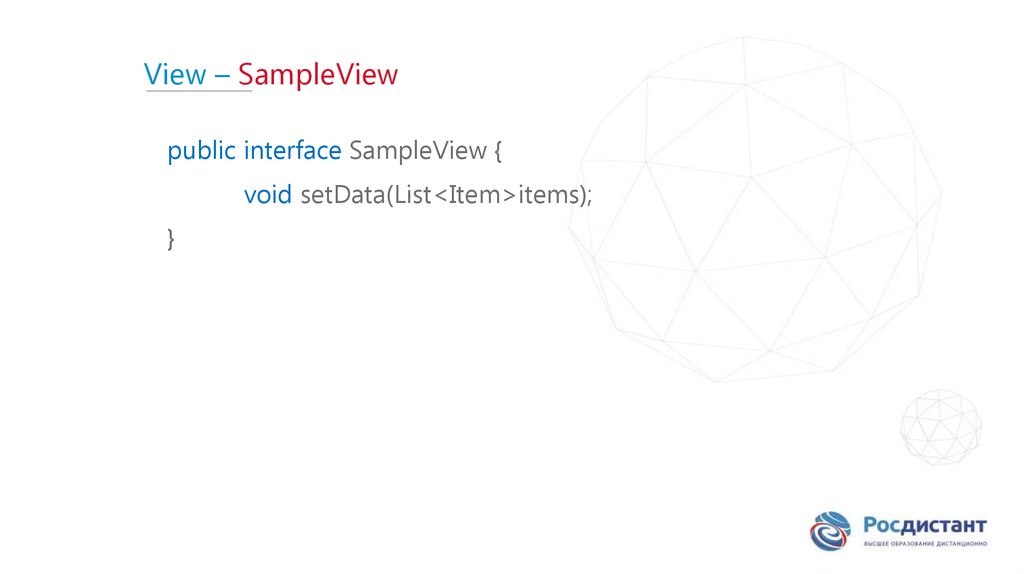The height and width of the screenshot is (574, 1024).
Task: Select the blue "void" keyword
Action: click(x=267, y=195)
